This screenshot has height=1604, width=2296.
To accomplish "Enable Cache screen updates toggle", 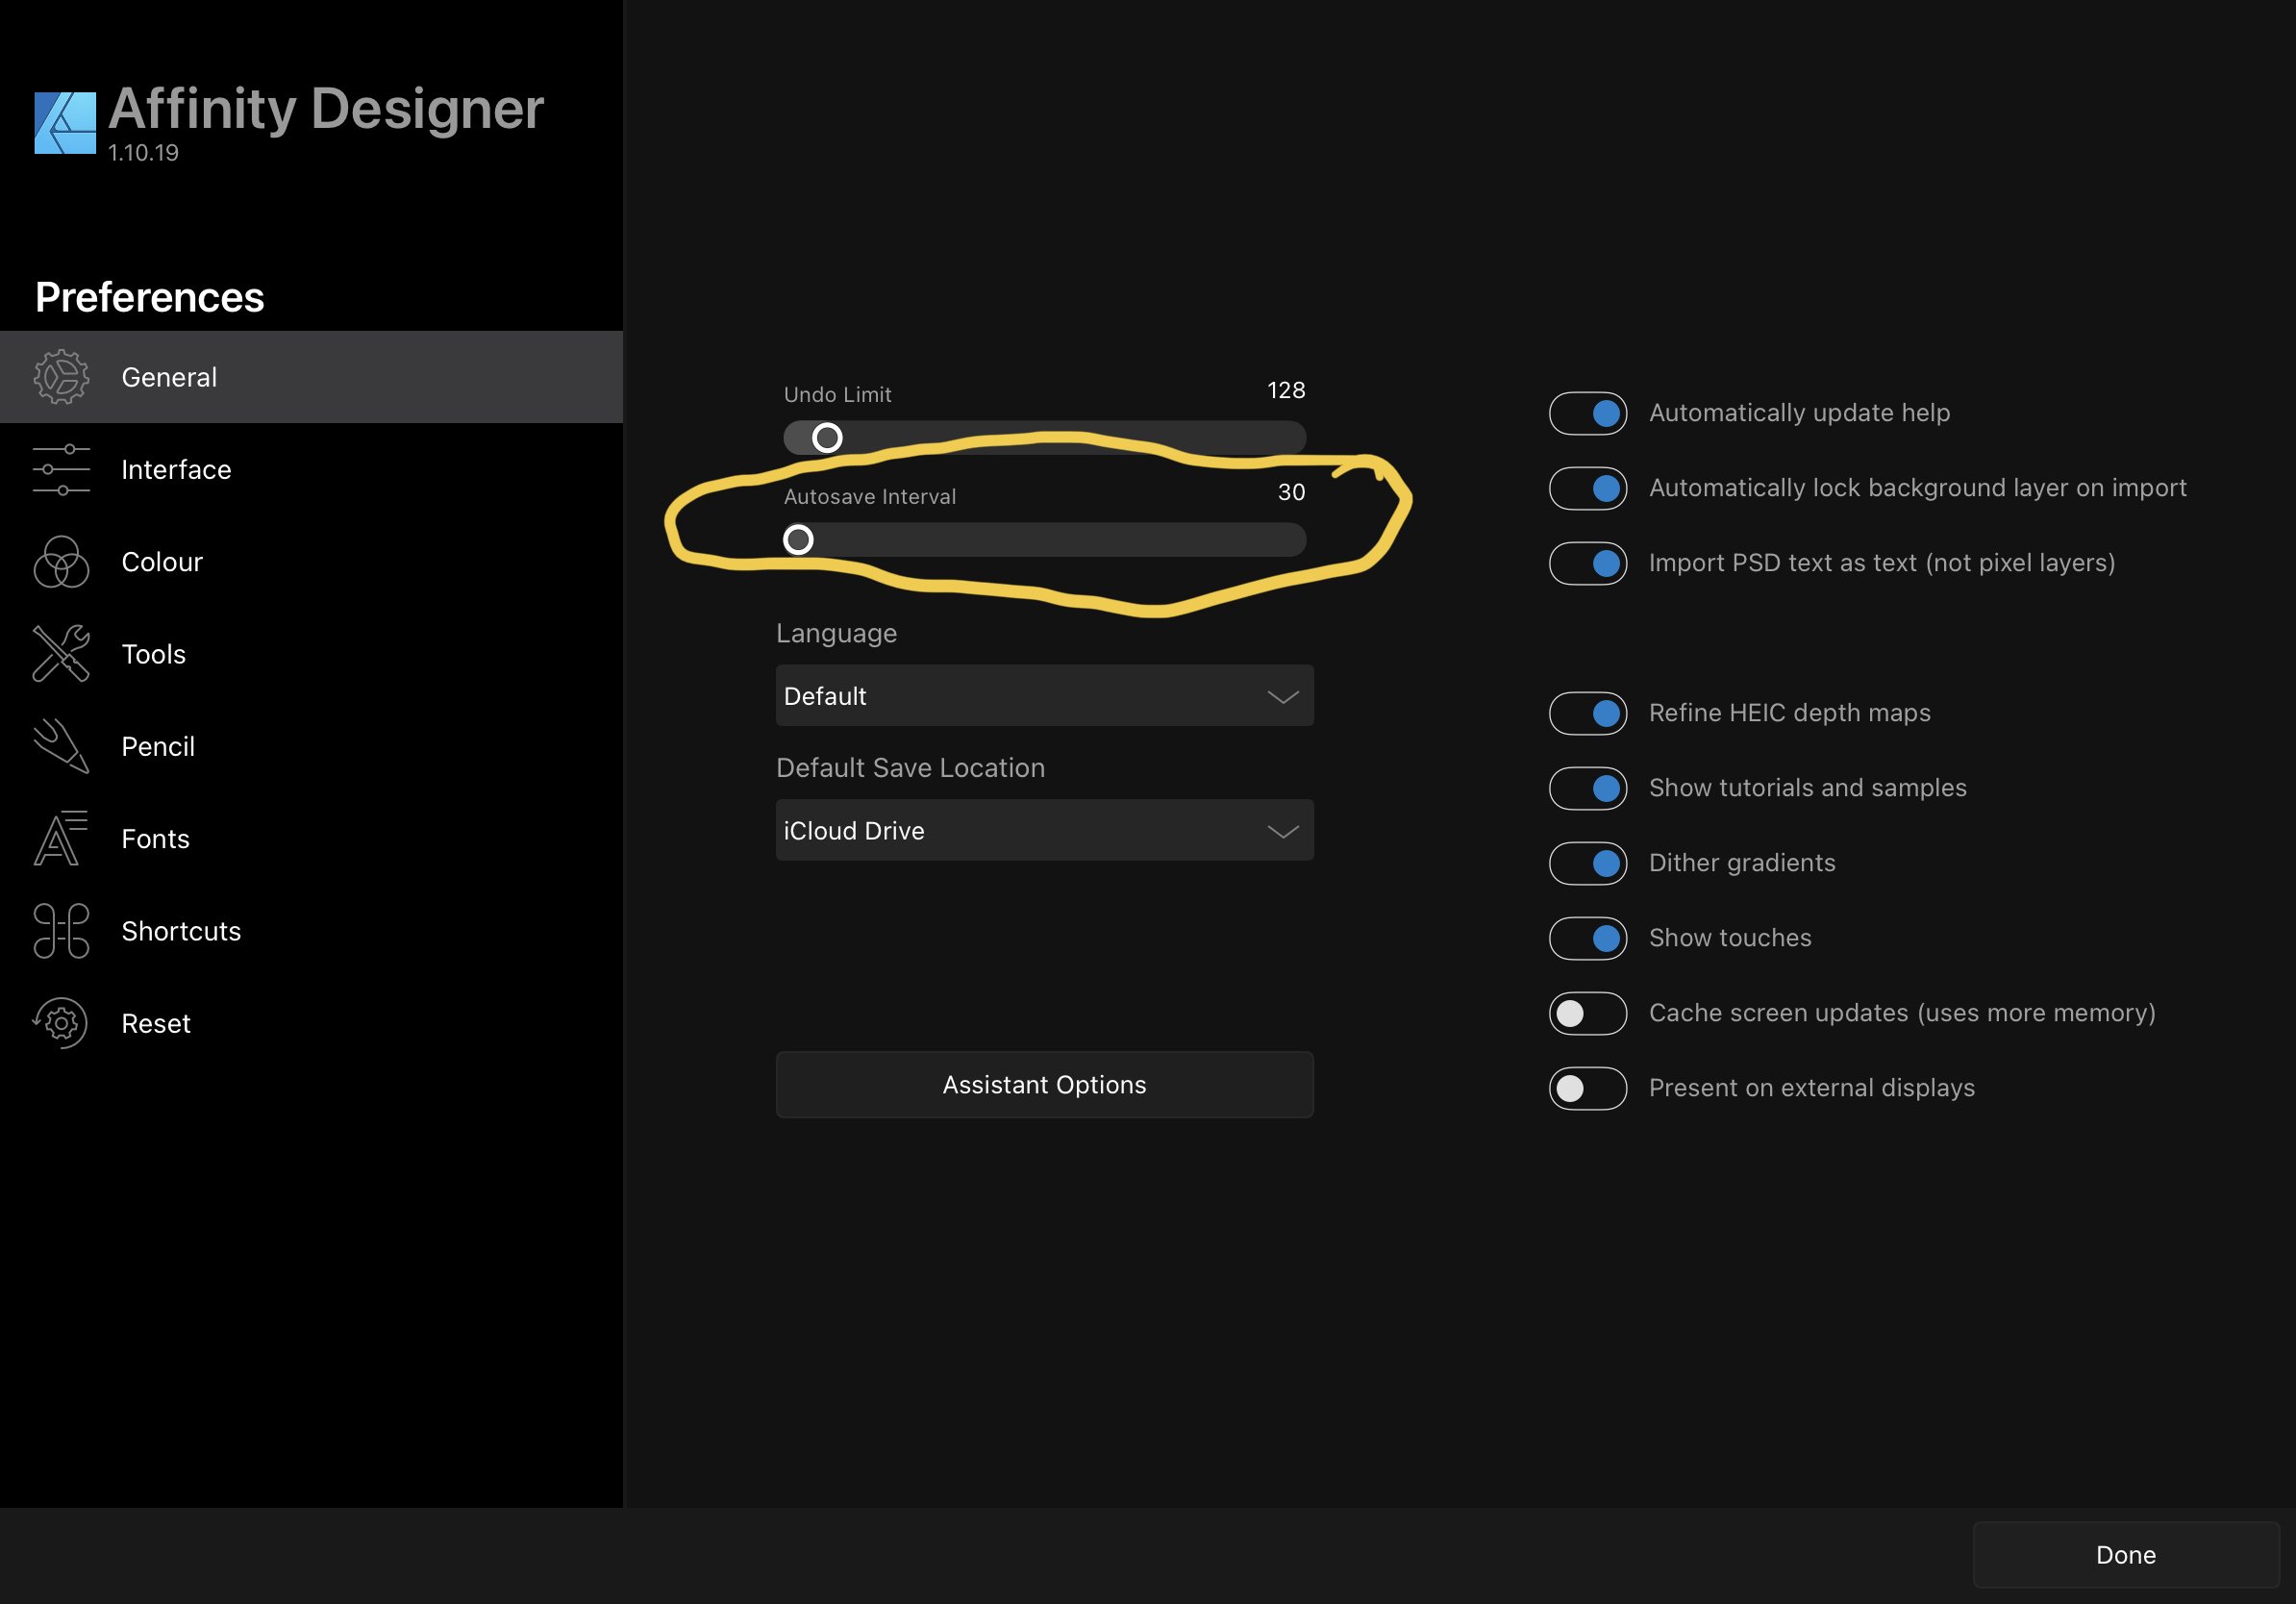I will tap(1587, 1013).
